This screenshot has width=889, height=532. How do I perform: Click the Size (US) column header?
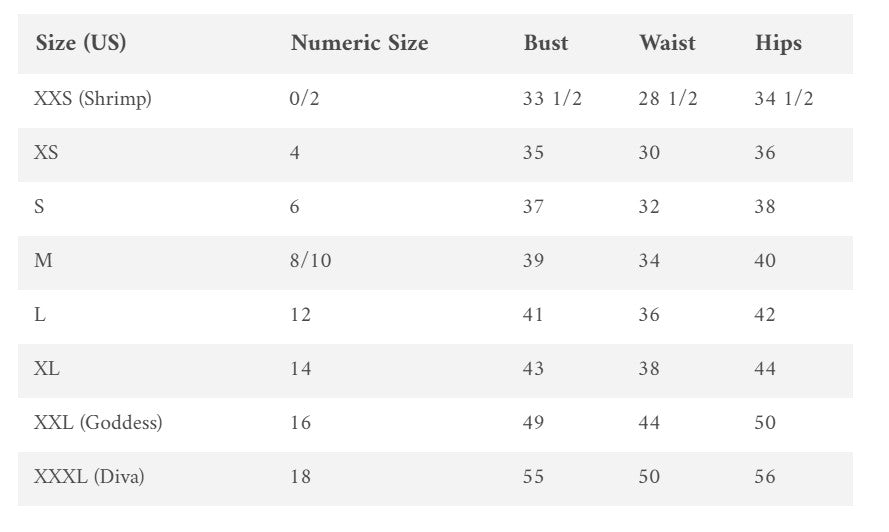81,43
